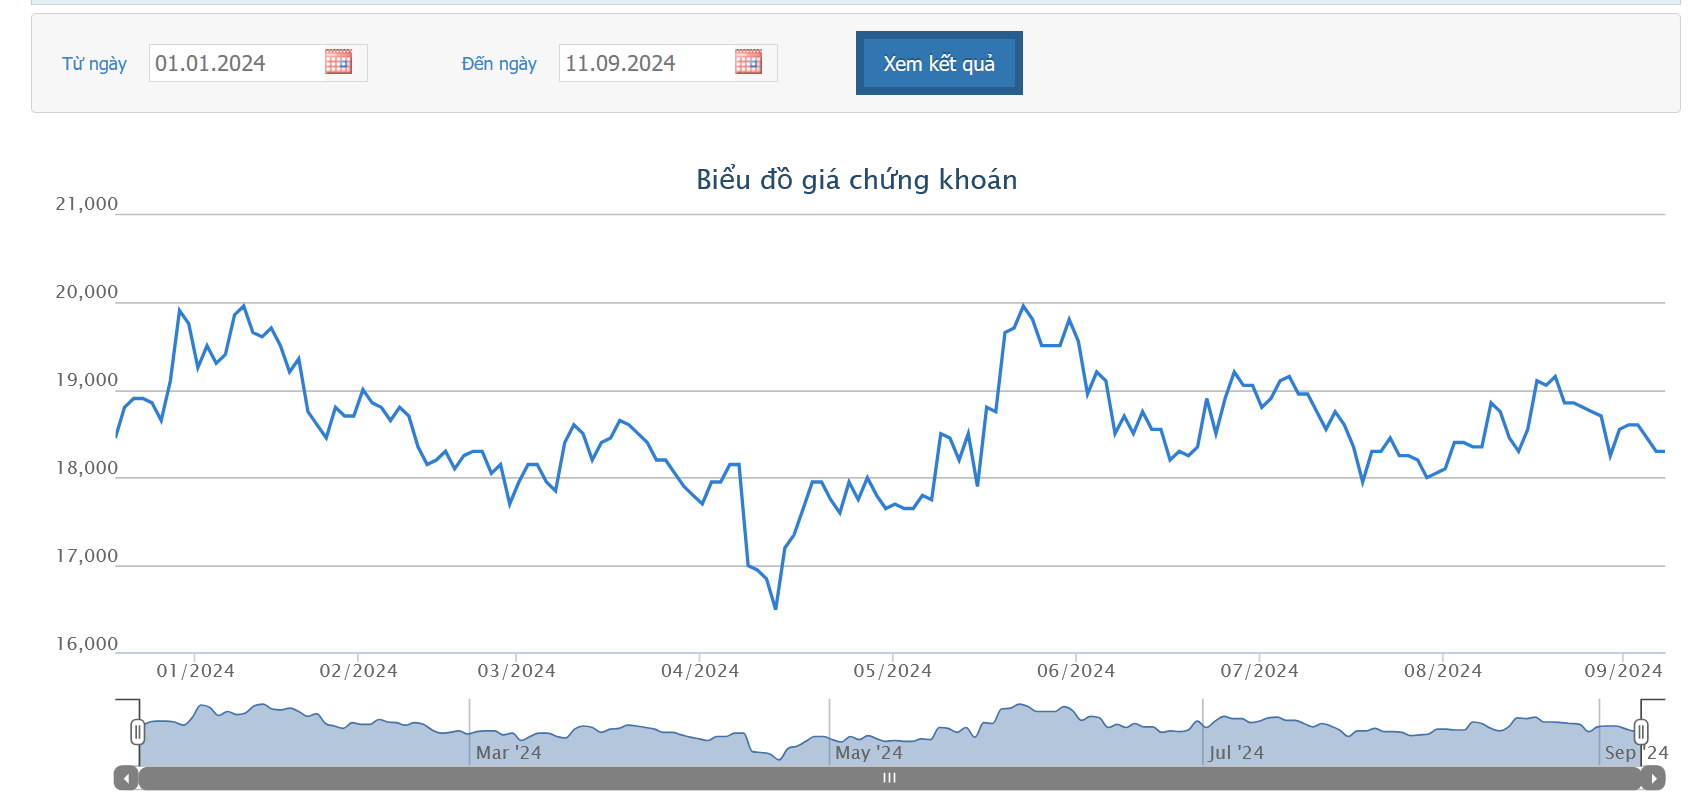
Task: Click the Jul '24 navigator marker
Action: pos(1236,753)
